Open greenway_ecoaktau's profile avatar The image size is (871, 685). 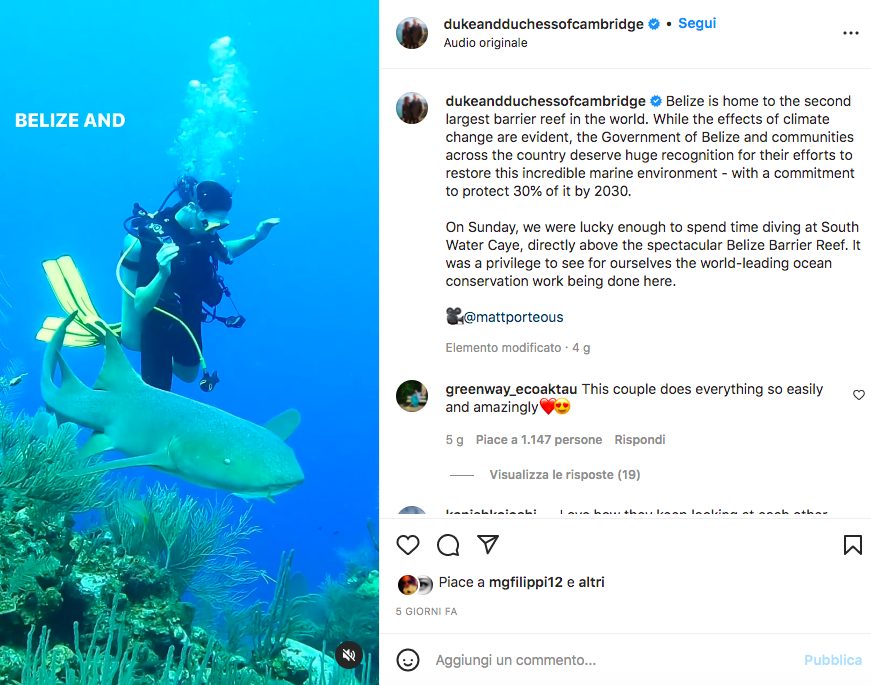click(x=412, y=396)
